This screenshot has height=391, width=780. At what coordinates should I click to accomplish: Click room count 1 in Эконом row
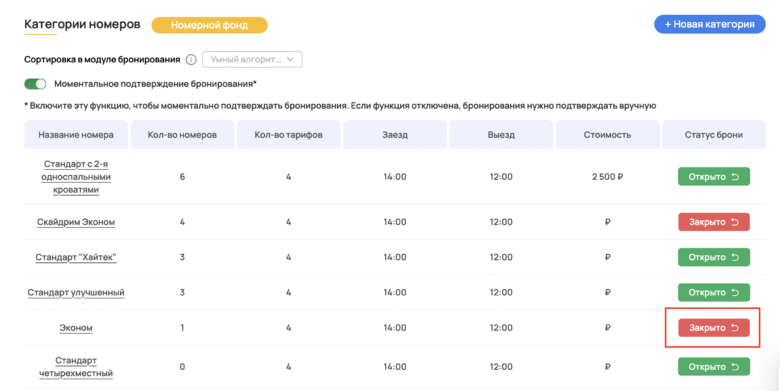point(182,328)
